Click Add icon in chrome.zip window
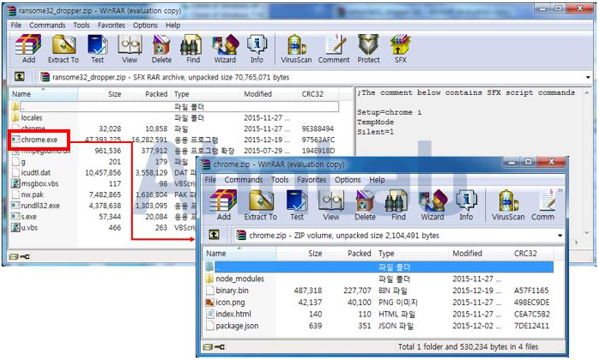Screen dimensions: 598x360 pyautogui.click(x=223, y=205)
